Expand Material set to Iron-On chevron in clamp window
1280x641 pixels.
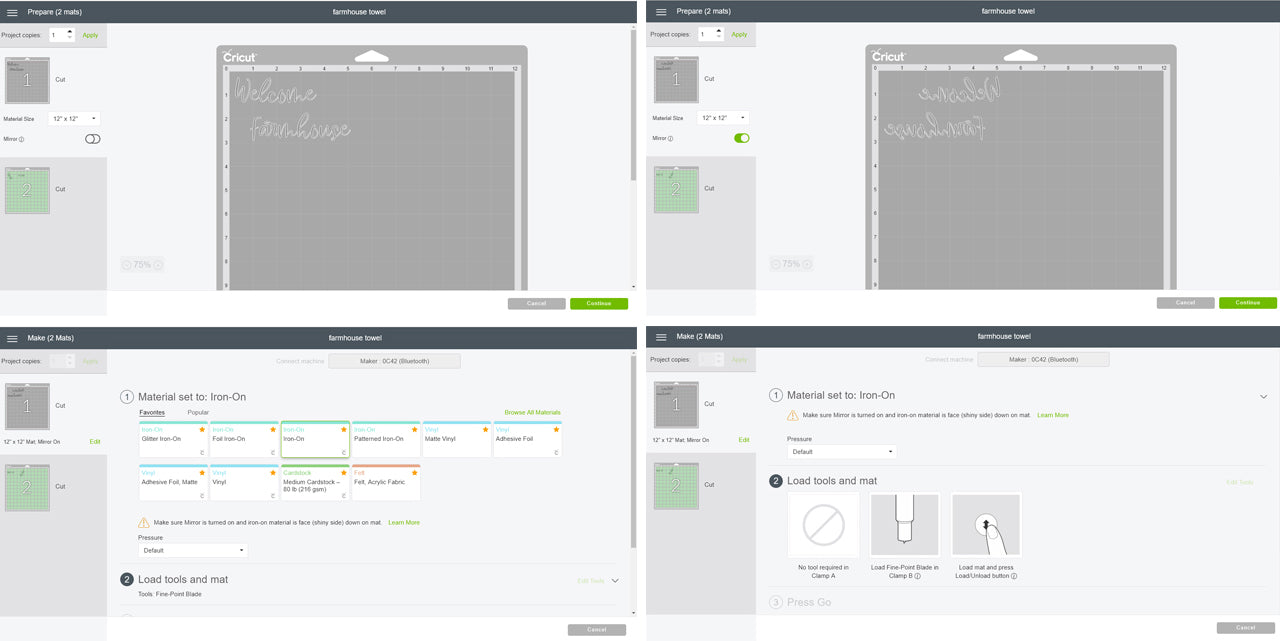(1264, 396)
